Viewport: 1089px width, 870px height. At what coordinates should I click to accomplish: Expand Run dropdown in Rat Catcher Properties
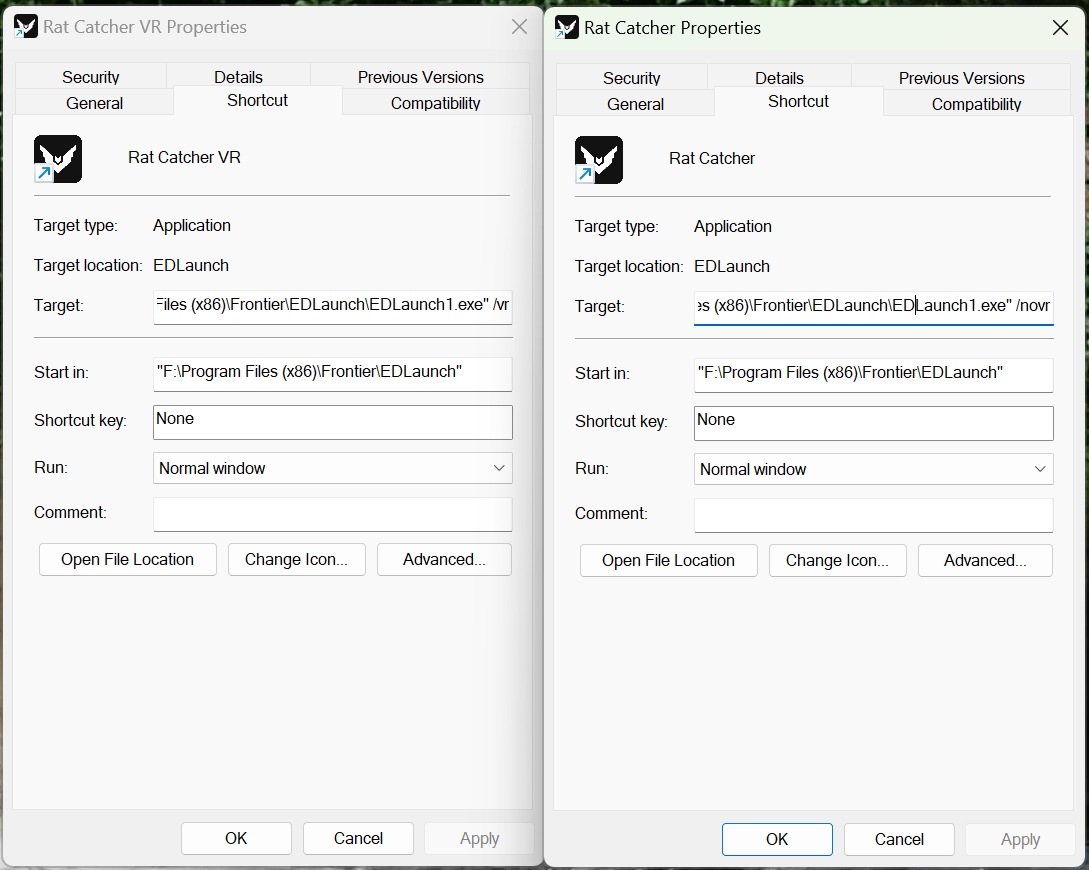tap(874, 469)
